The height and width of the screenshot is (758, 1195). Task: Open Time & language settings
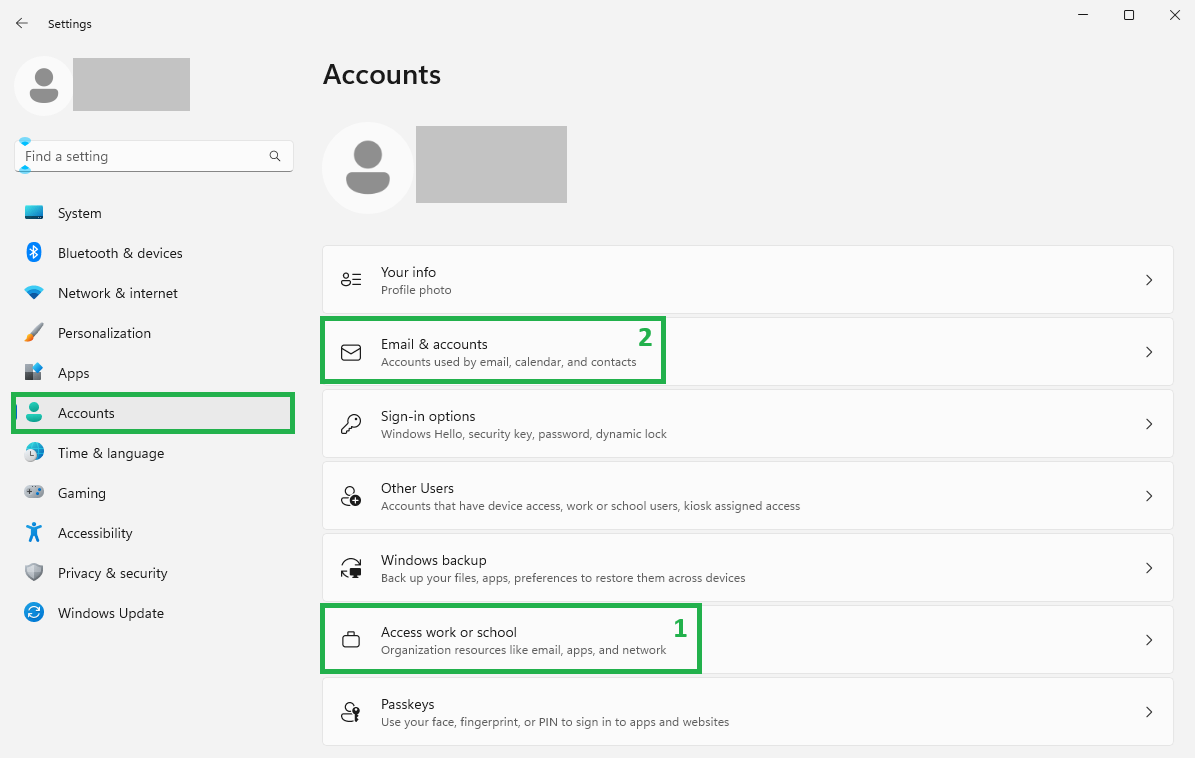click(x=153, y=453)
